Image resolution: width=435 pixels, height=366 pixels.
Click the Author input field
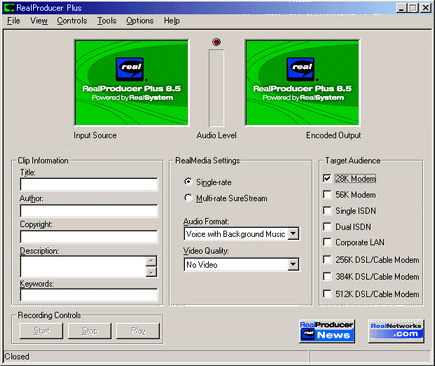(89, 211)
